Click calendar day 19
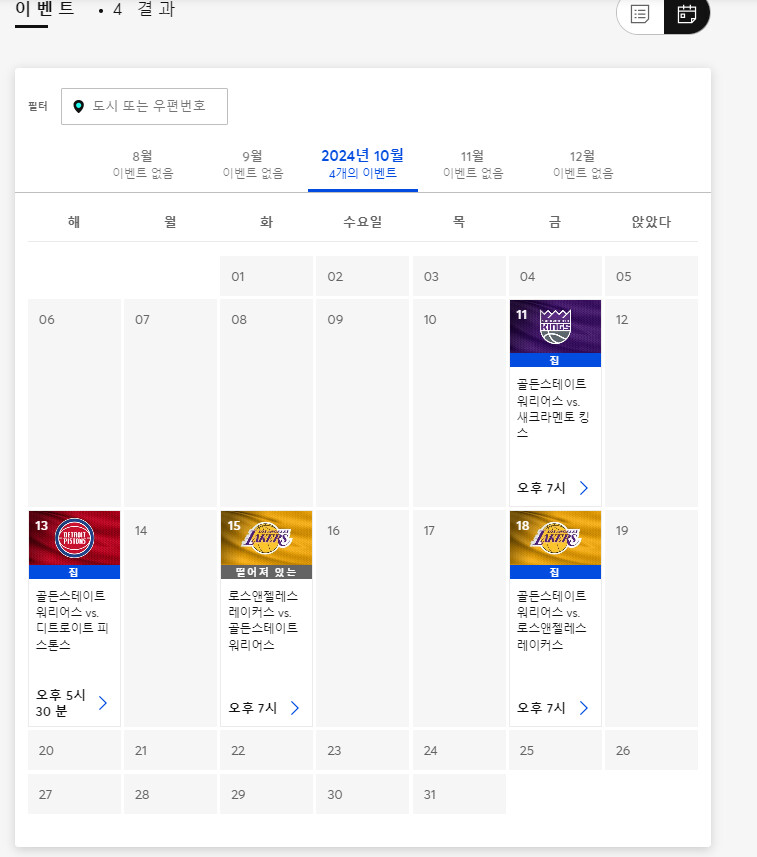The height and width of the screenshot is (857, 757). (652, 619)
